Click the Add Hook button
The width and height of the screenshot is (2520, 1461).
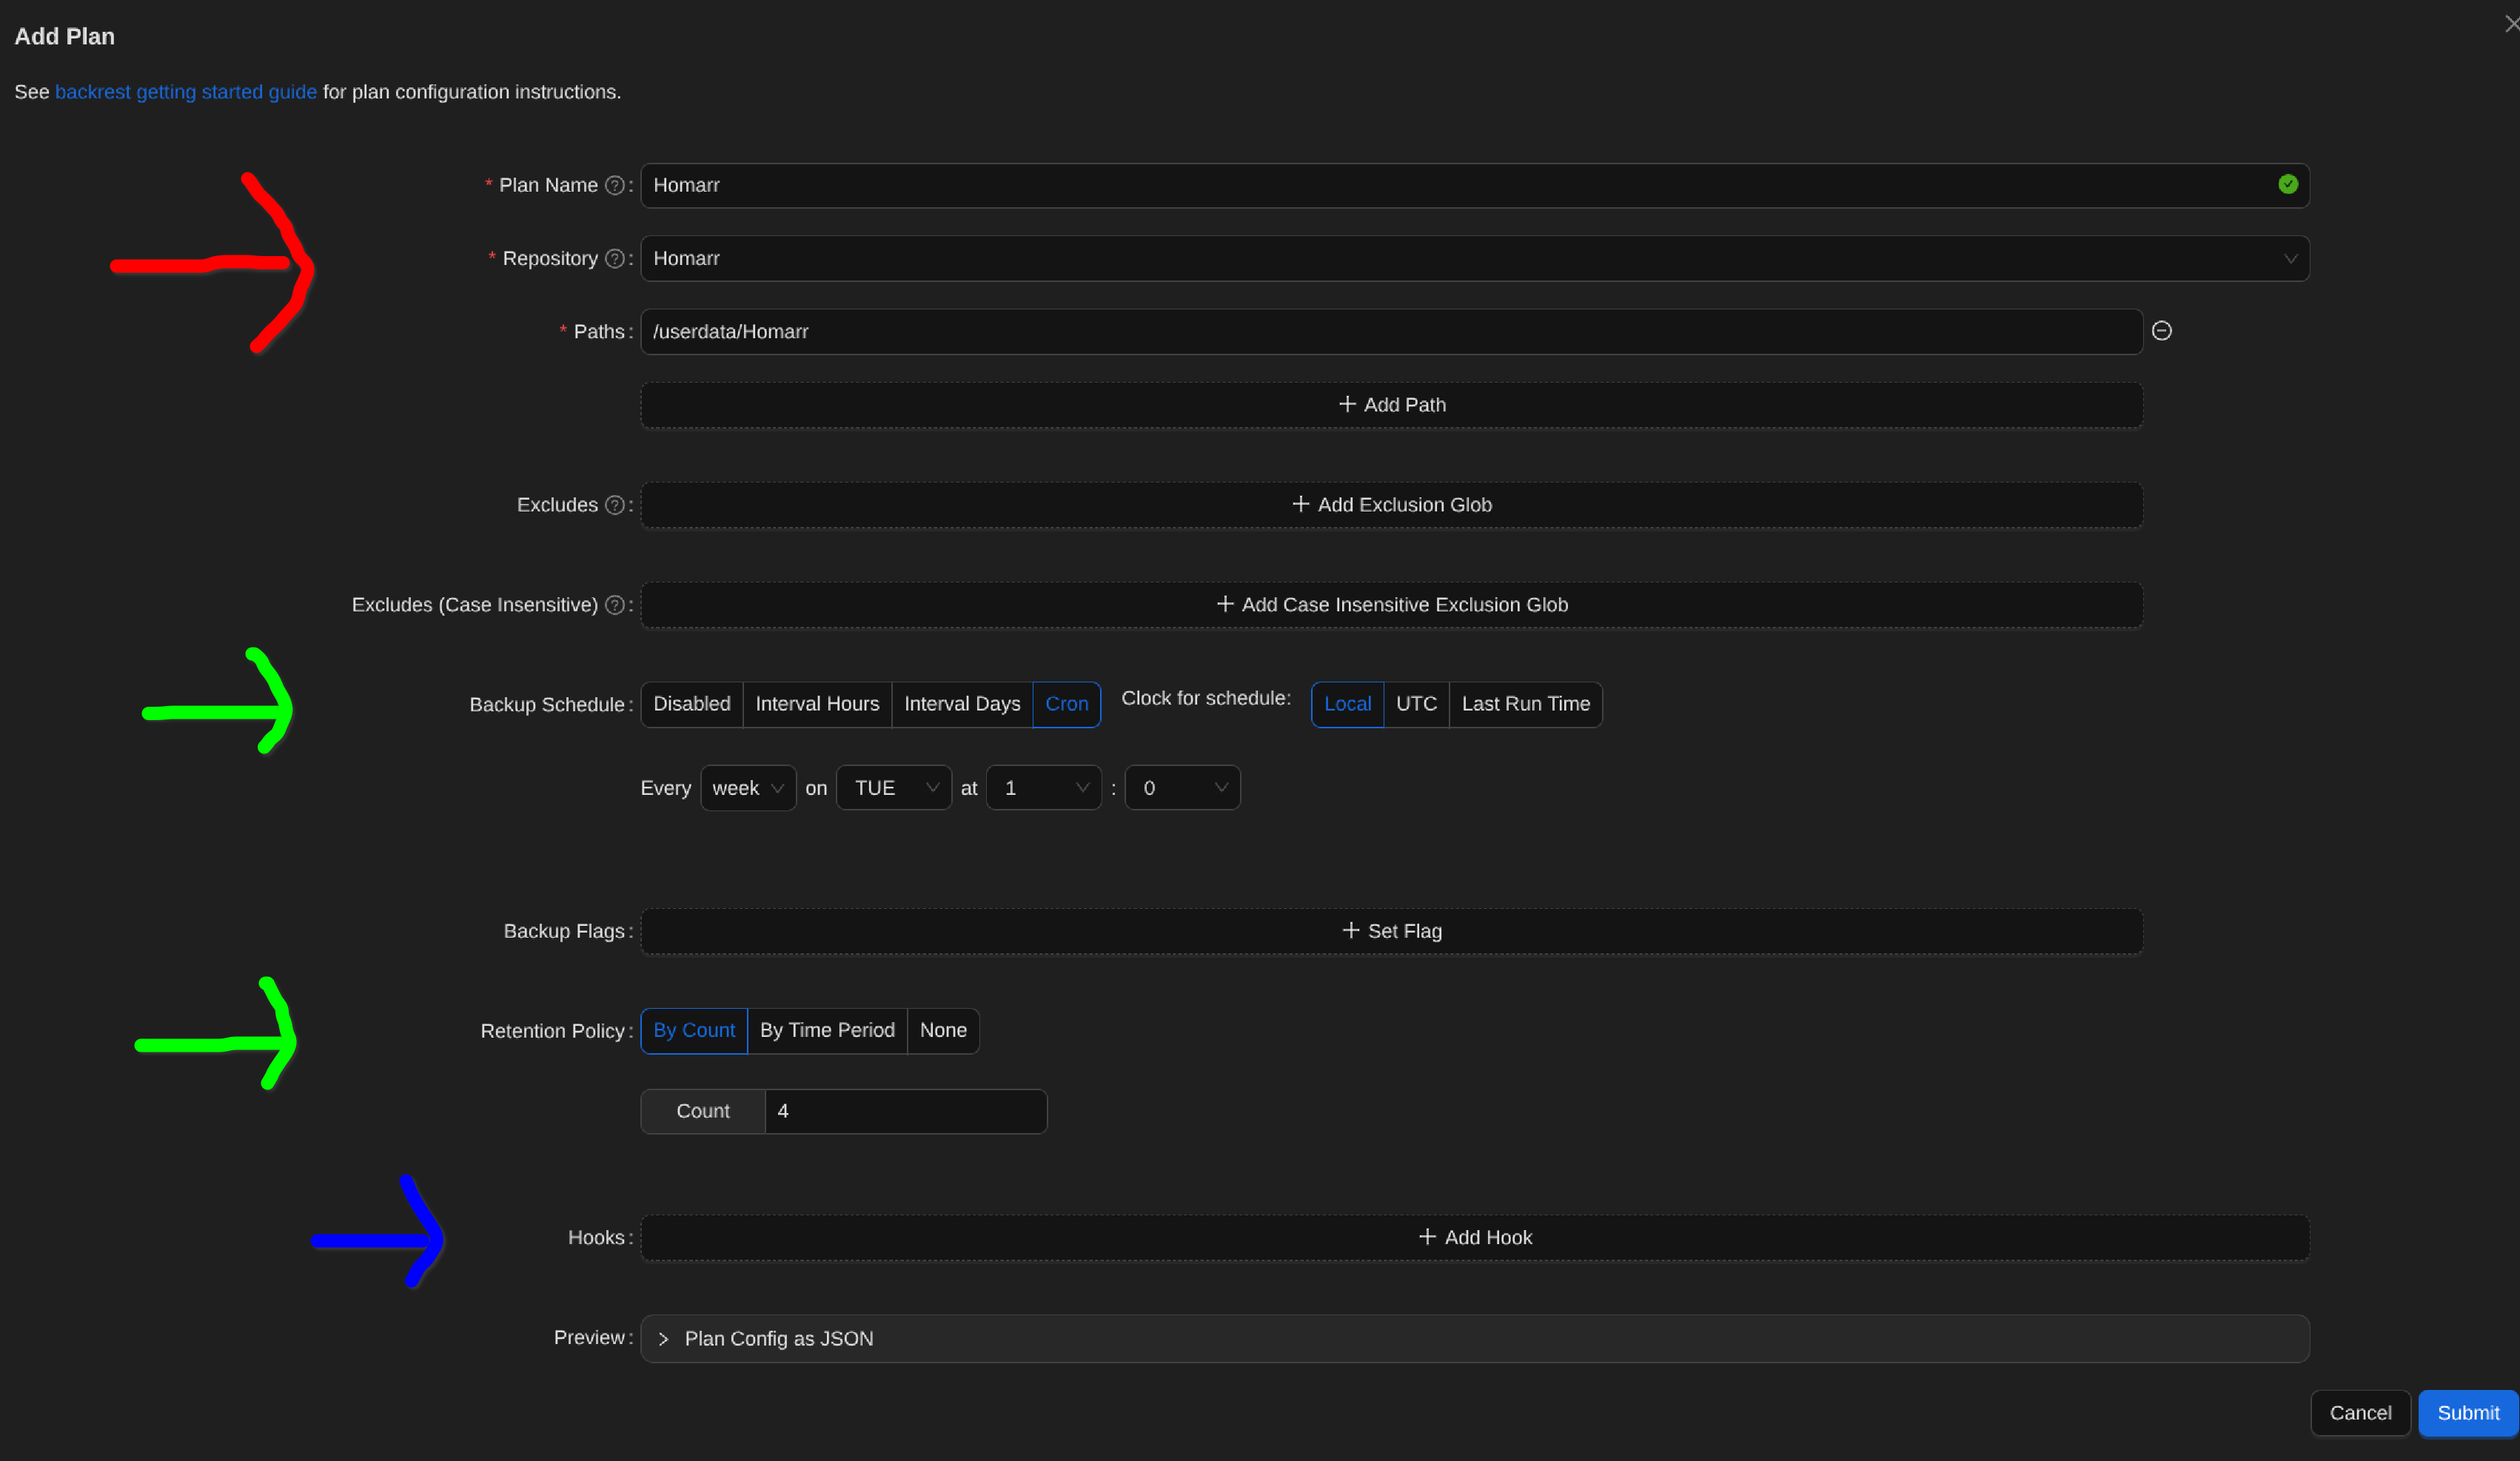click(x=1474, y=1238)
